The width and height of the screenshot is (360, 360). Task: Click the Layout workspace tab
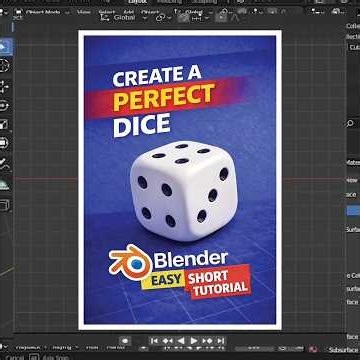tap(138, 2)
